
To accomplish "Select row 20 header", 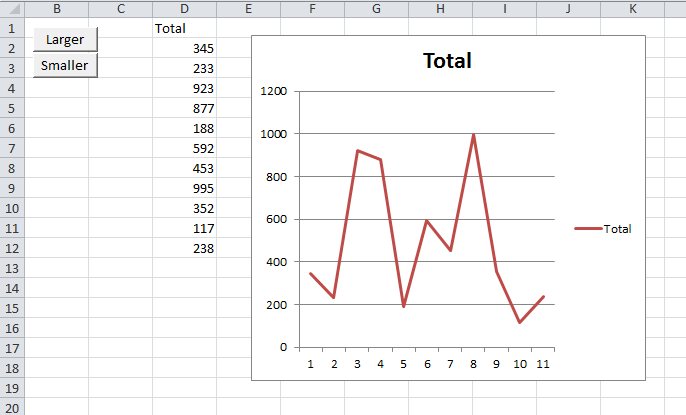I will coord(12,408).
